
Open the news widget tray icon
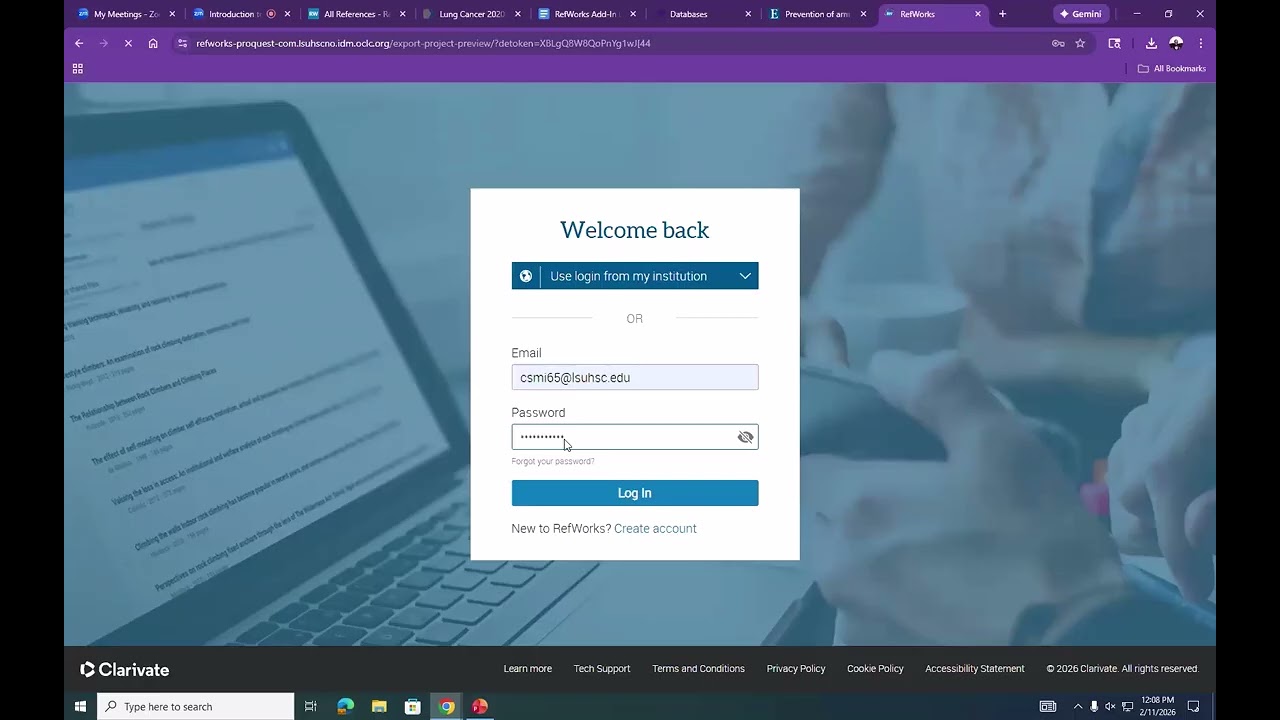point(1048,706)
